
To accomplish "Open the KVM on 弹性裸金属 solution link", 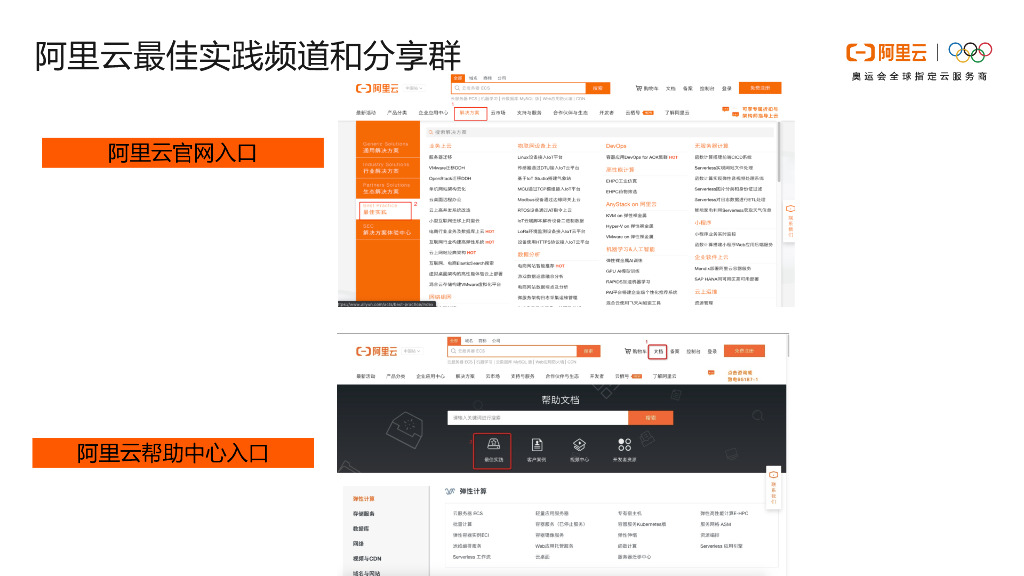I will click(626, 216).
